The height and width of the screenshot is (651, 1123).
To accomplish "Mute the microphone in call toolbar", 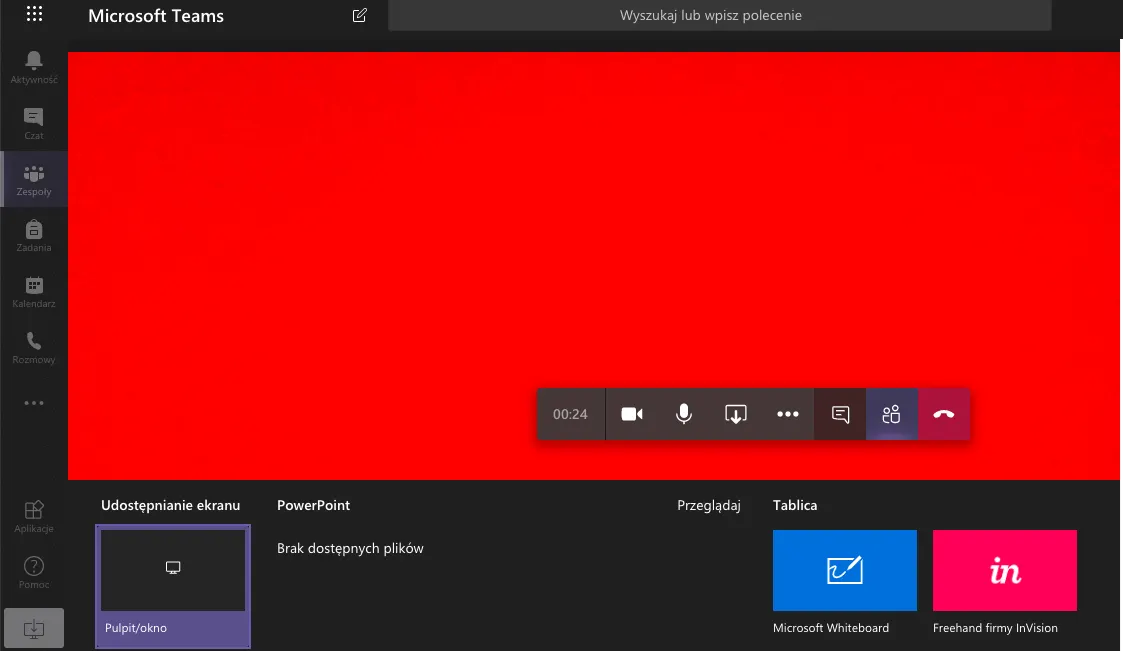I will click(684, 414).
